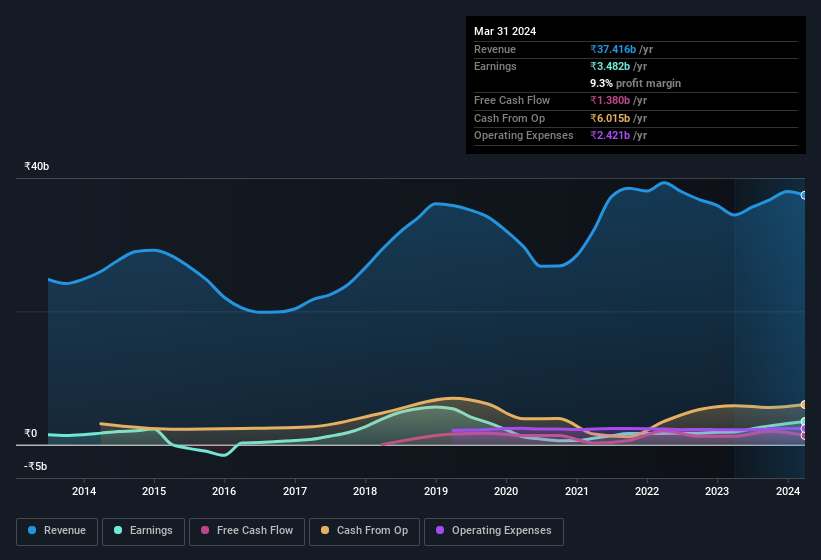This screenshot has height=560, width=821.
Task: Click the blue Revenue endpoint marker on chart
Action: tap(804, 195)
